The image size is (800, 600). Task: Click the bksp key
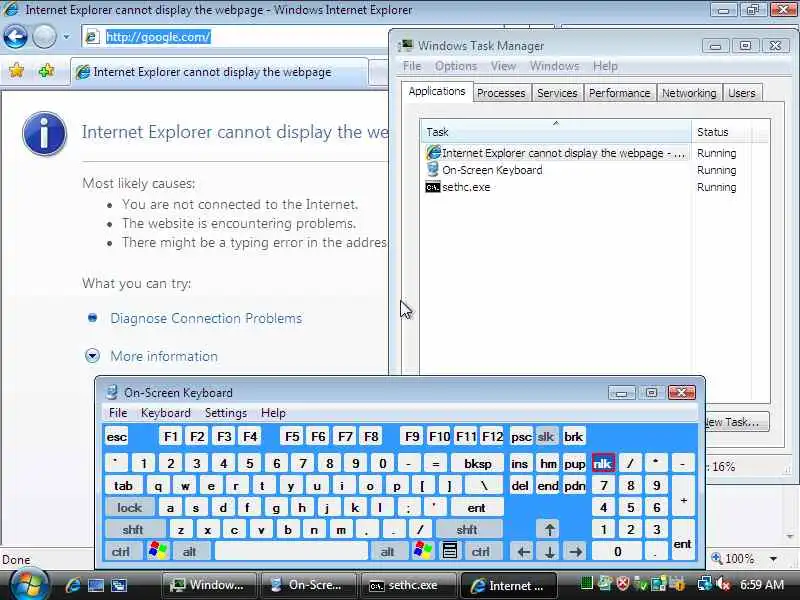pos(478,463)
